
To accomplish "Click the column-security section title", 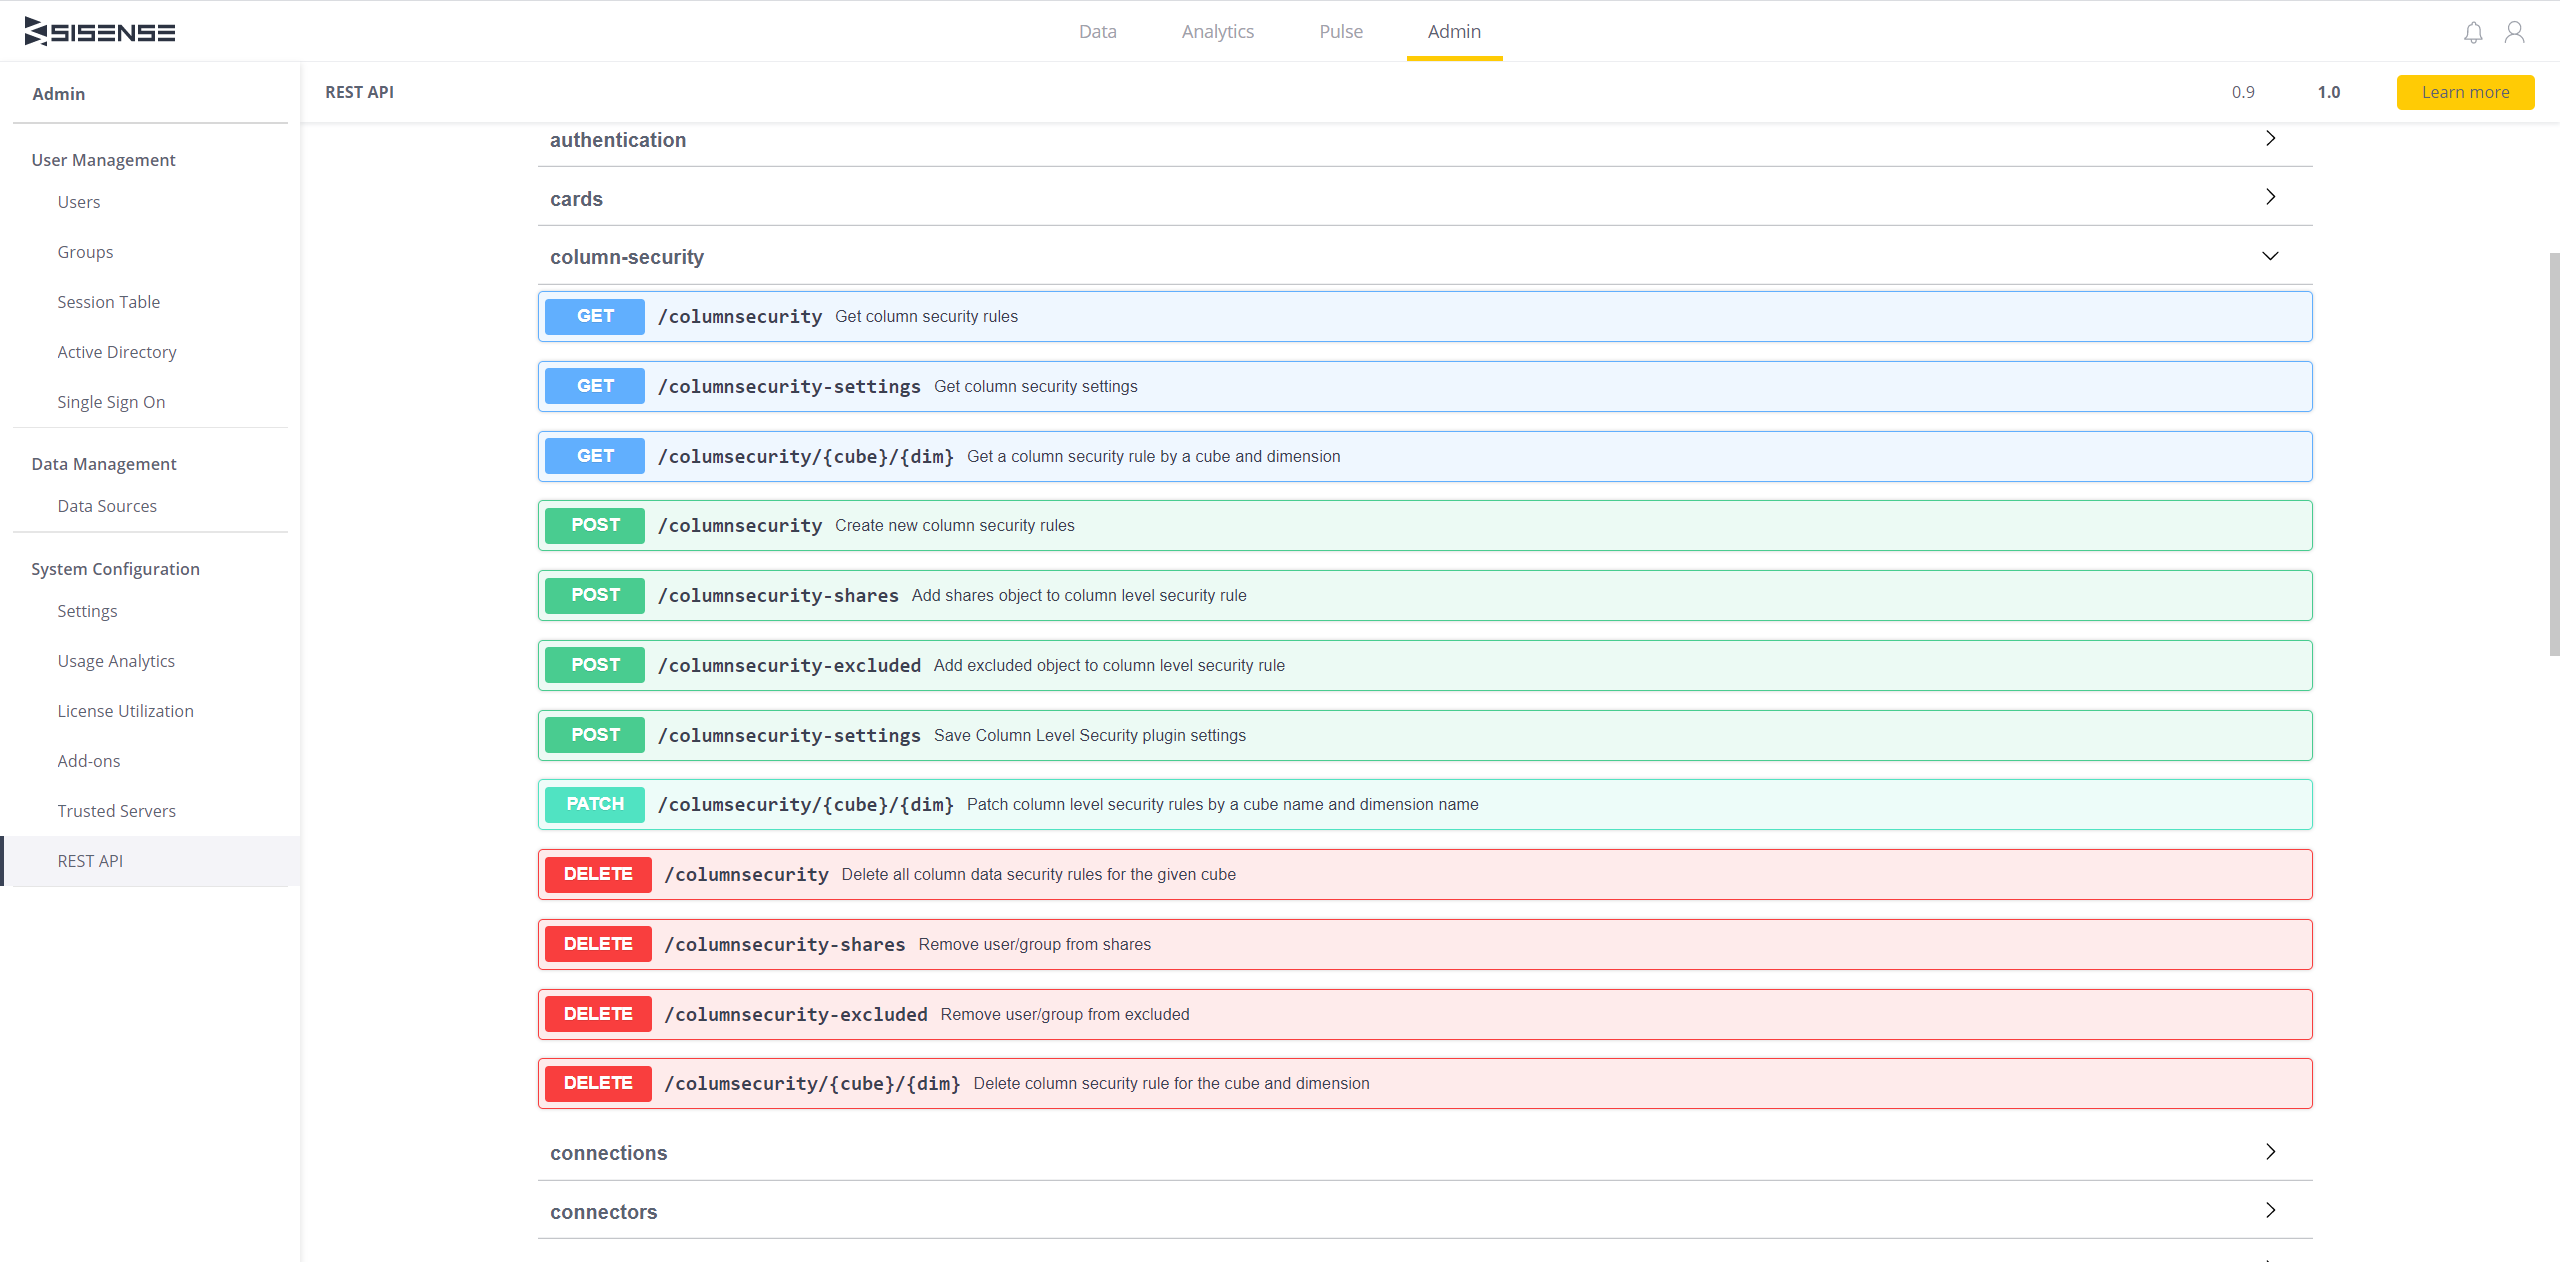I will coord(627,257).
